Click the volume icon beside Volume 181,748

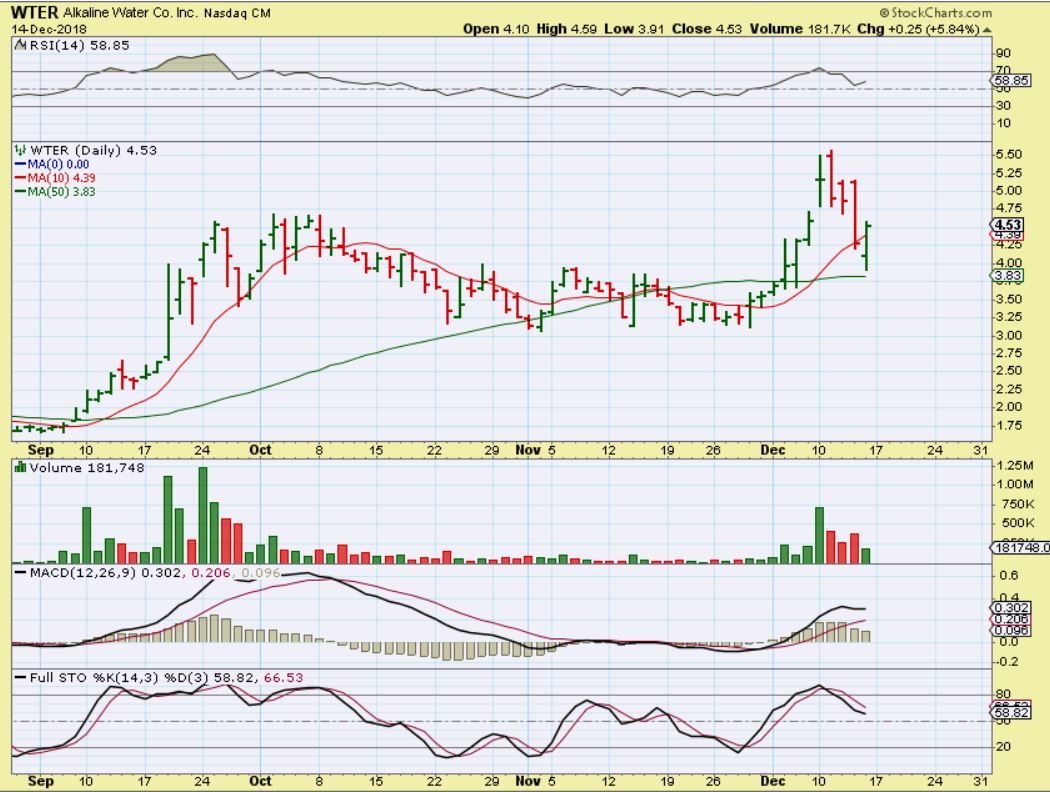coord(20,467)
